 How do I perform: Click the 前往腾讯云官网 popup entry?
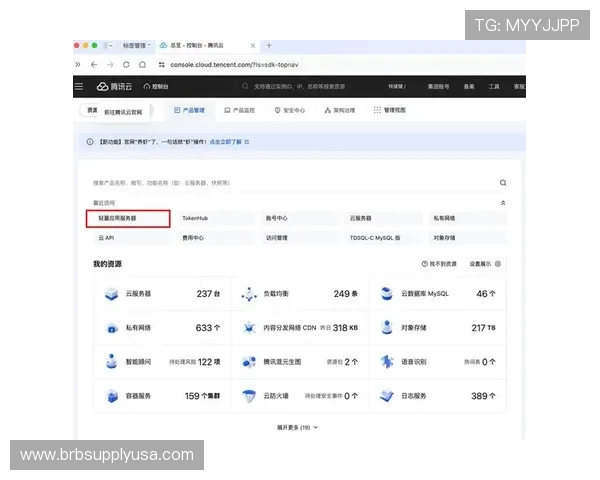point(123,112)
